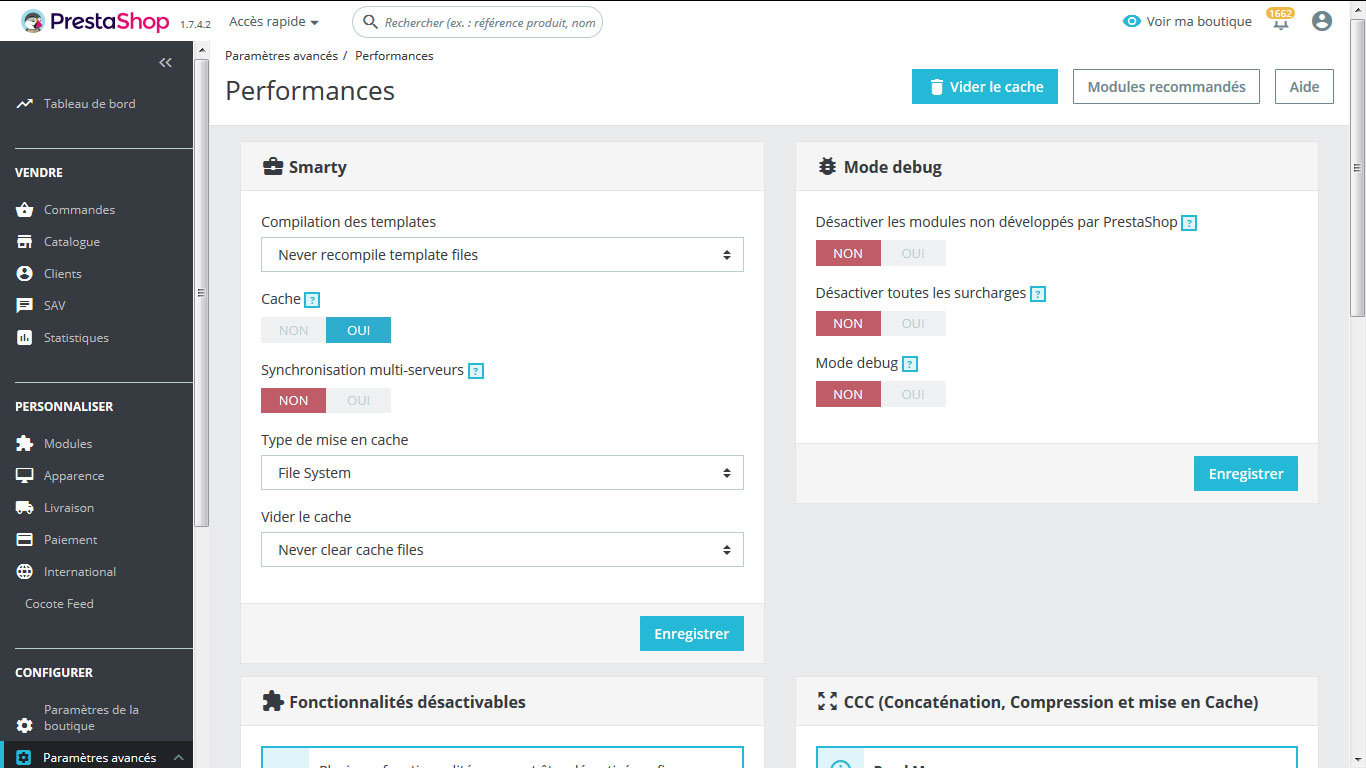Click the Fonctionnalités désactivables puzzle icon
The height and width of the screenshot is (768, 1366).
point(272,702)
